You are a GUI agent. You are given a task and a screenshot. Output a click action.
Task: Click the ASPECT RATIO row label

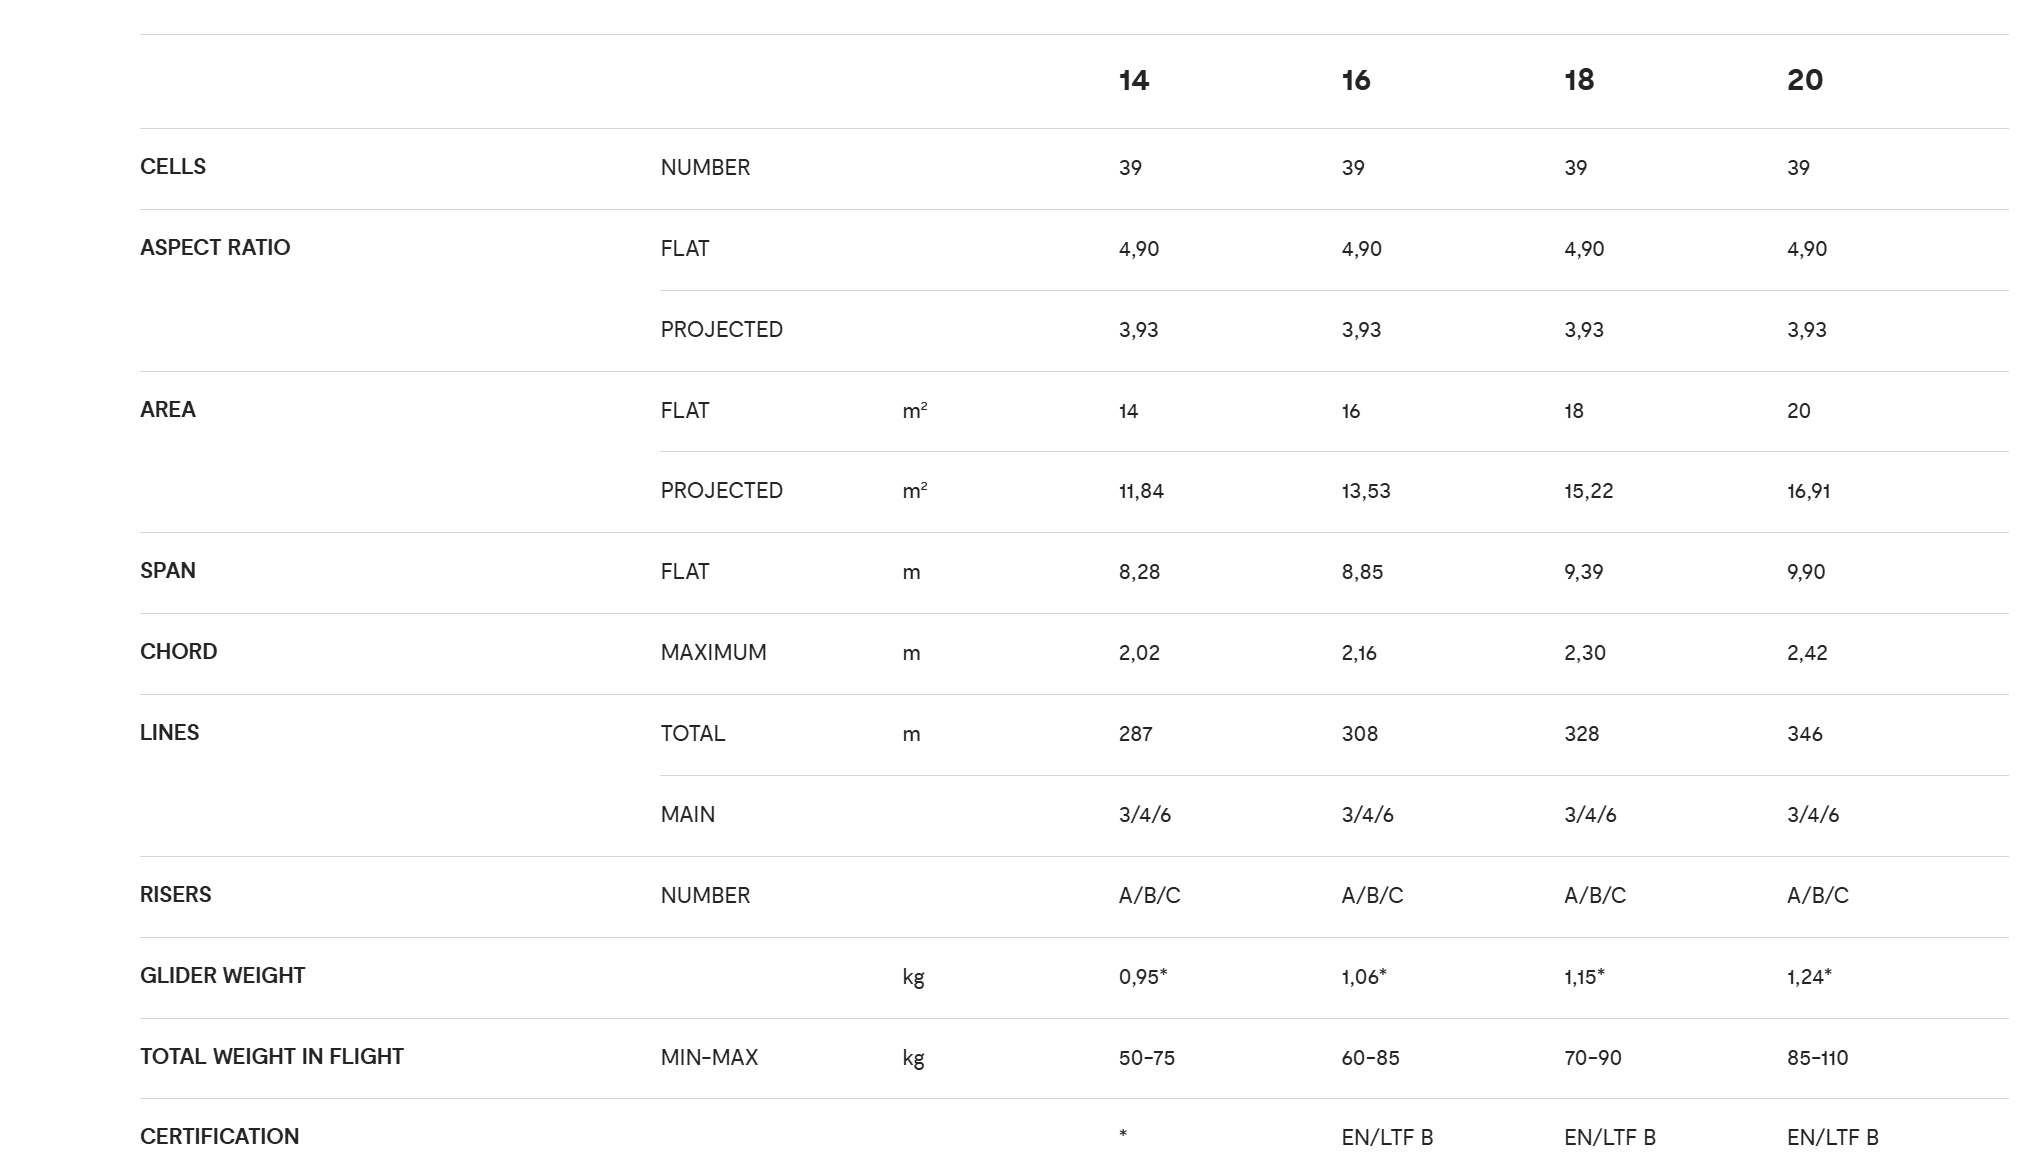(x=215, y=248)
